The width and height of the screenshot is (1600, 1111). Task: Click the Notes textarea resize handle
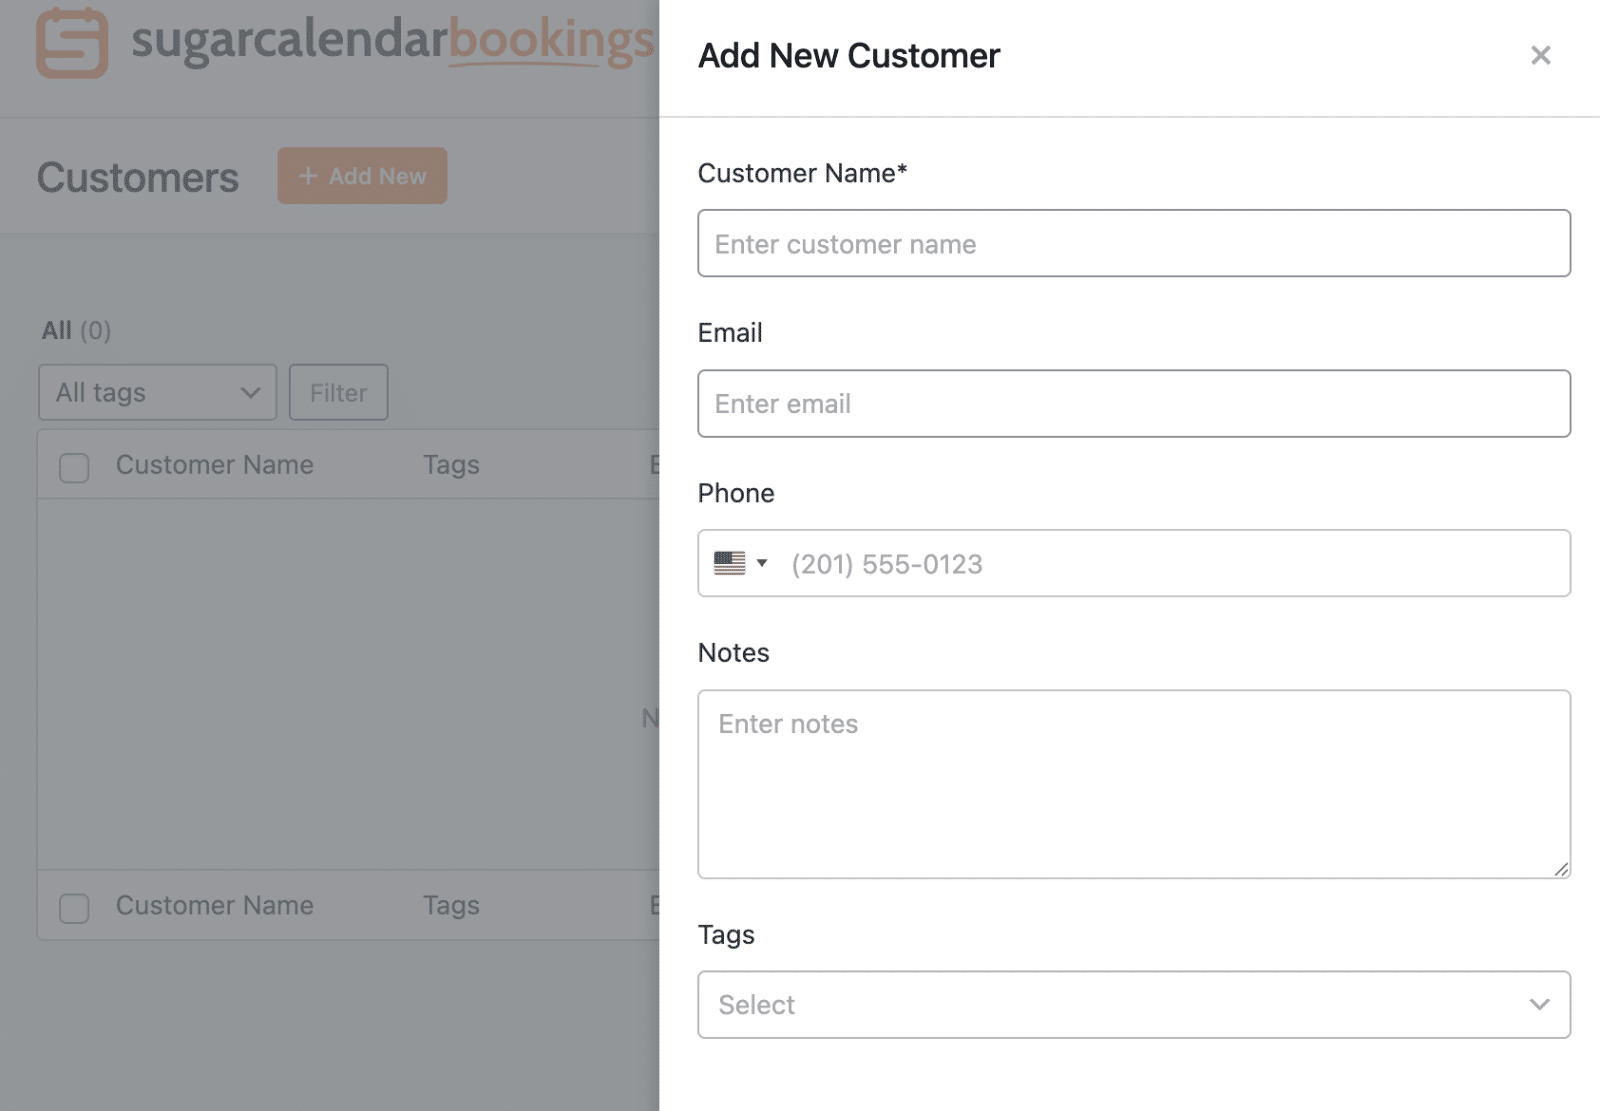(1561, 869)
